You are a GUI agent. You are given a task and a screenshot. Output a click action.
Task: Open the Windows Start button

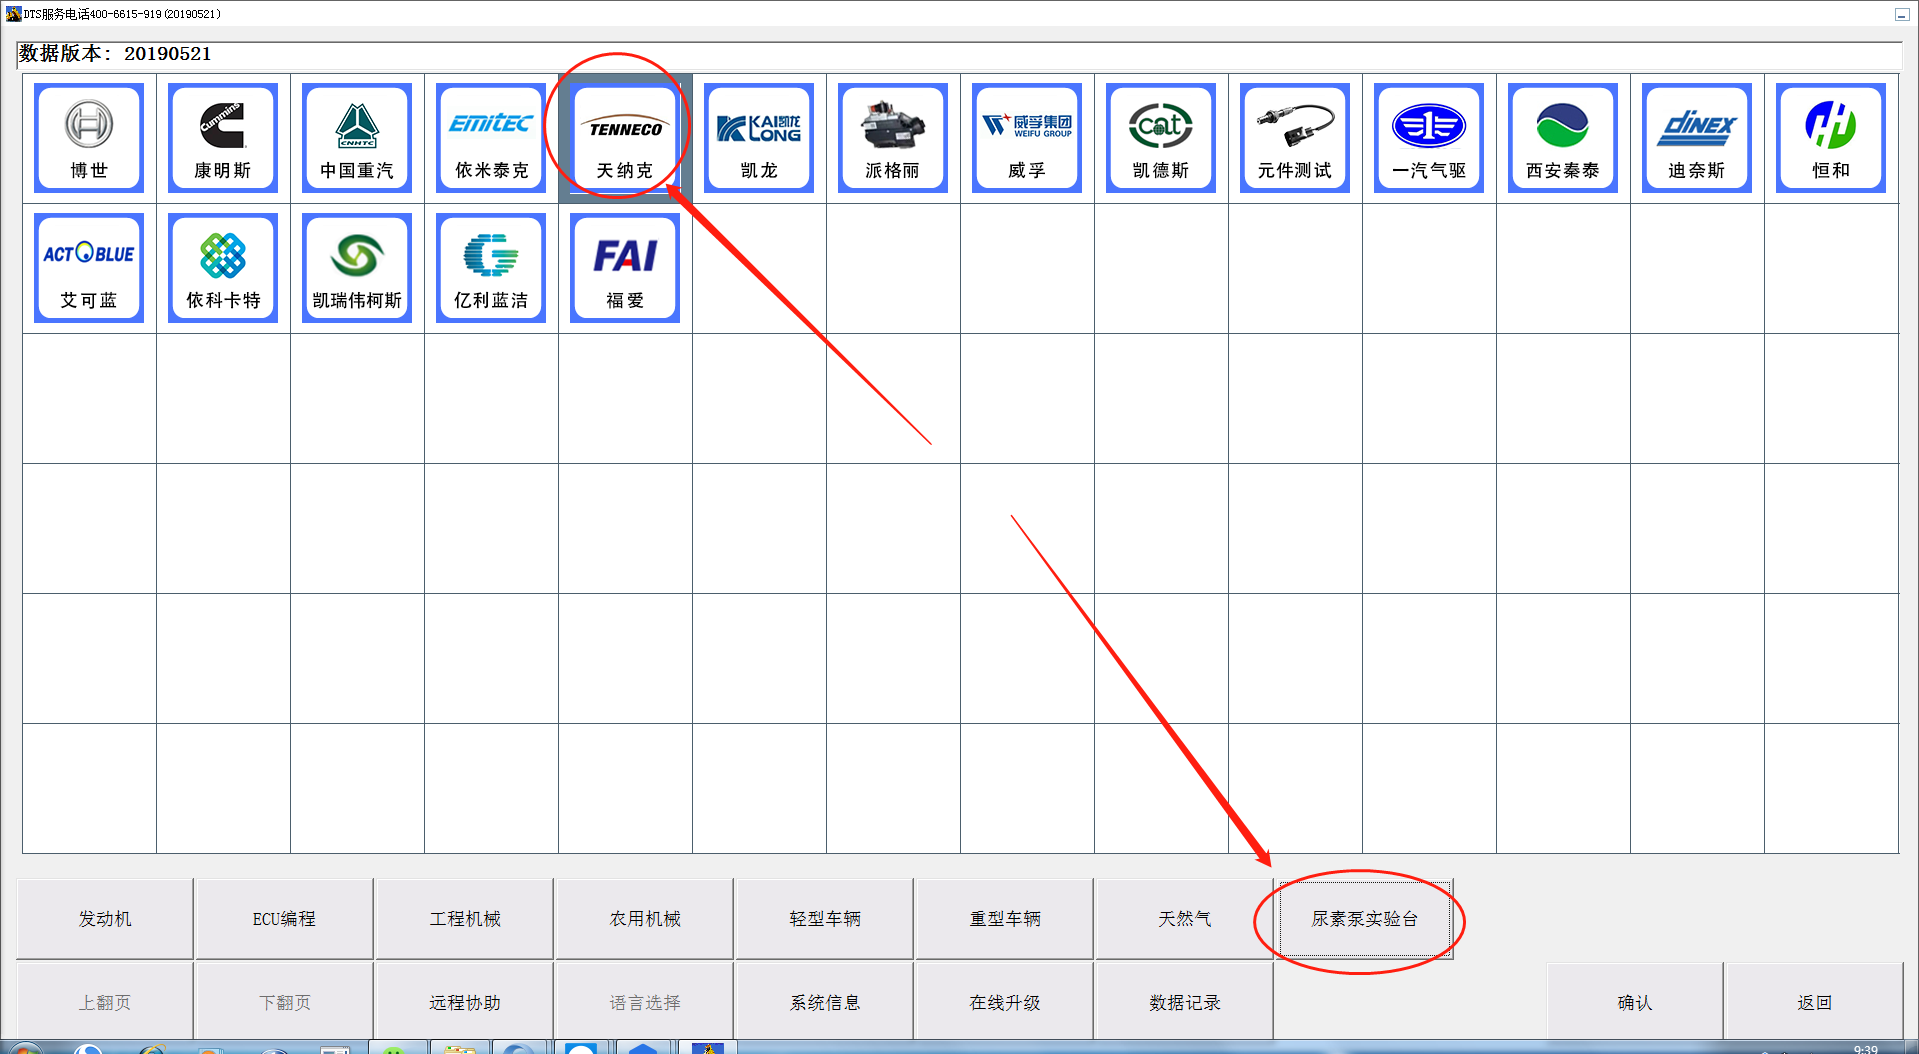coord(25,1048)
